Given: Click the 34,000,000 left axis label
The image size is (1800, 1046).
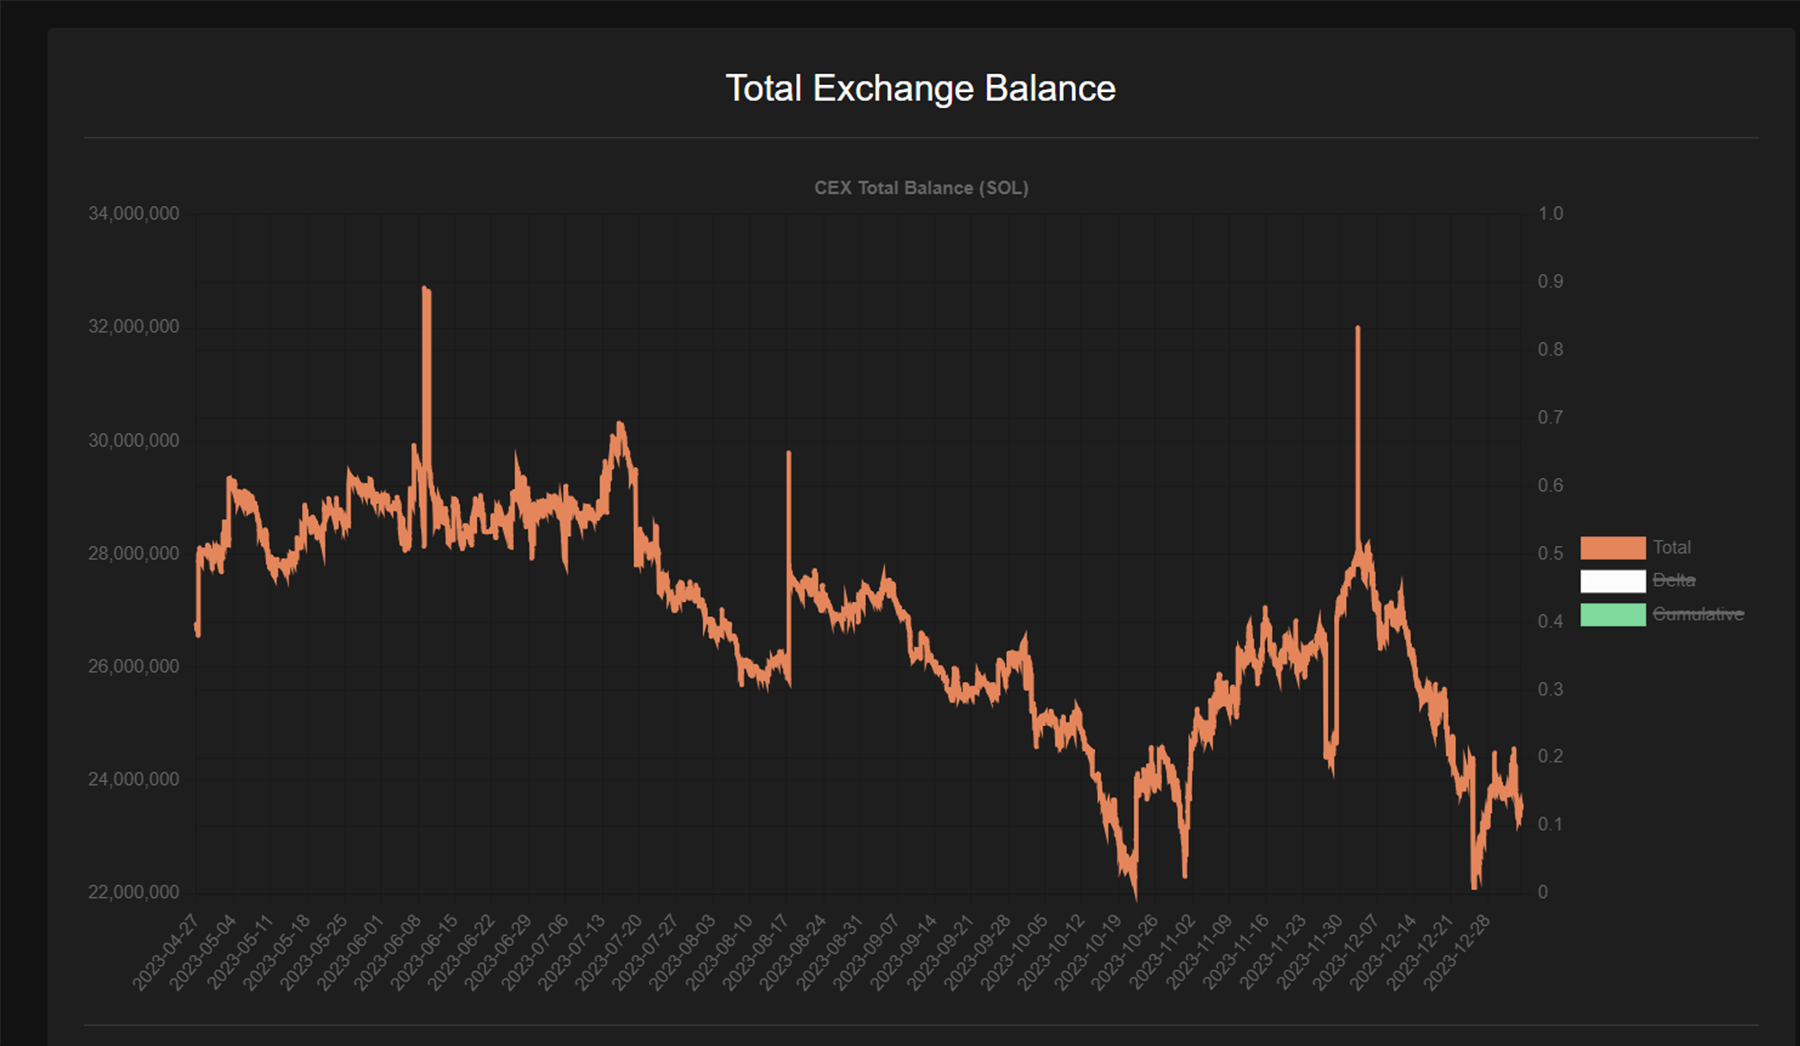Looking at the screenshot, I should click(134, 214).
